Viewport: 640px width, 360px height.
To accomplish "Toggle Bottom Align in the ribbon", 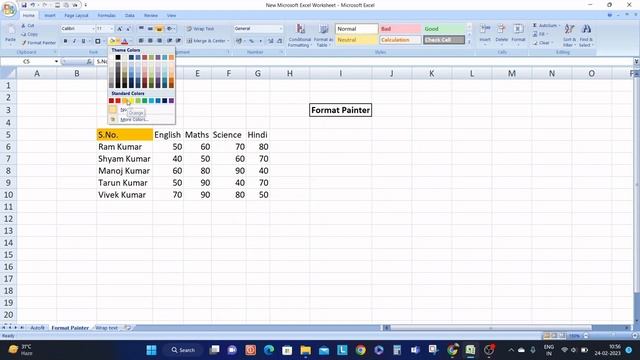I will (159, 29).
